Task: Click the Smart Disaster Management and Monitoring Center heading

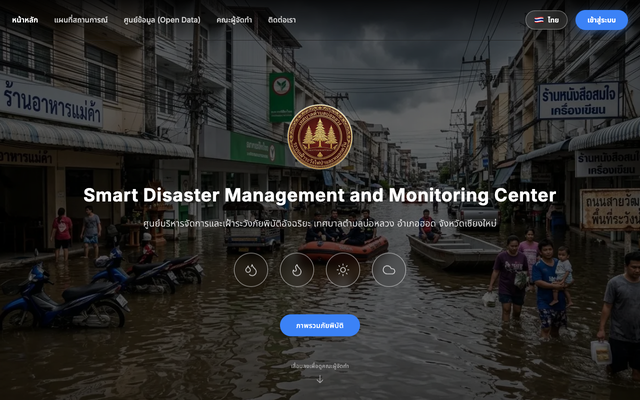Action: click(320, 195)
